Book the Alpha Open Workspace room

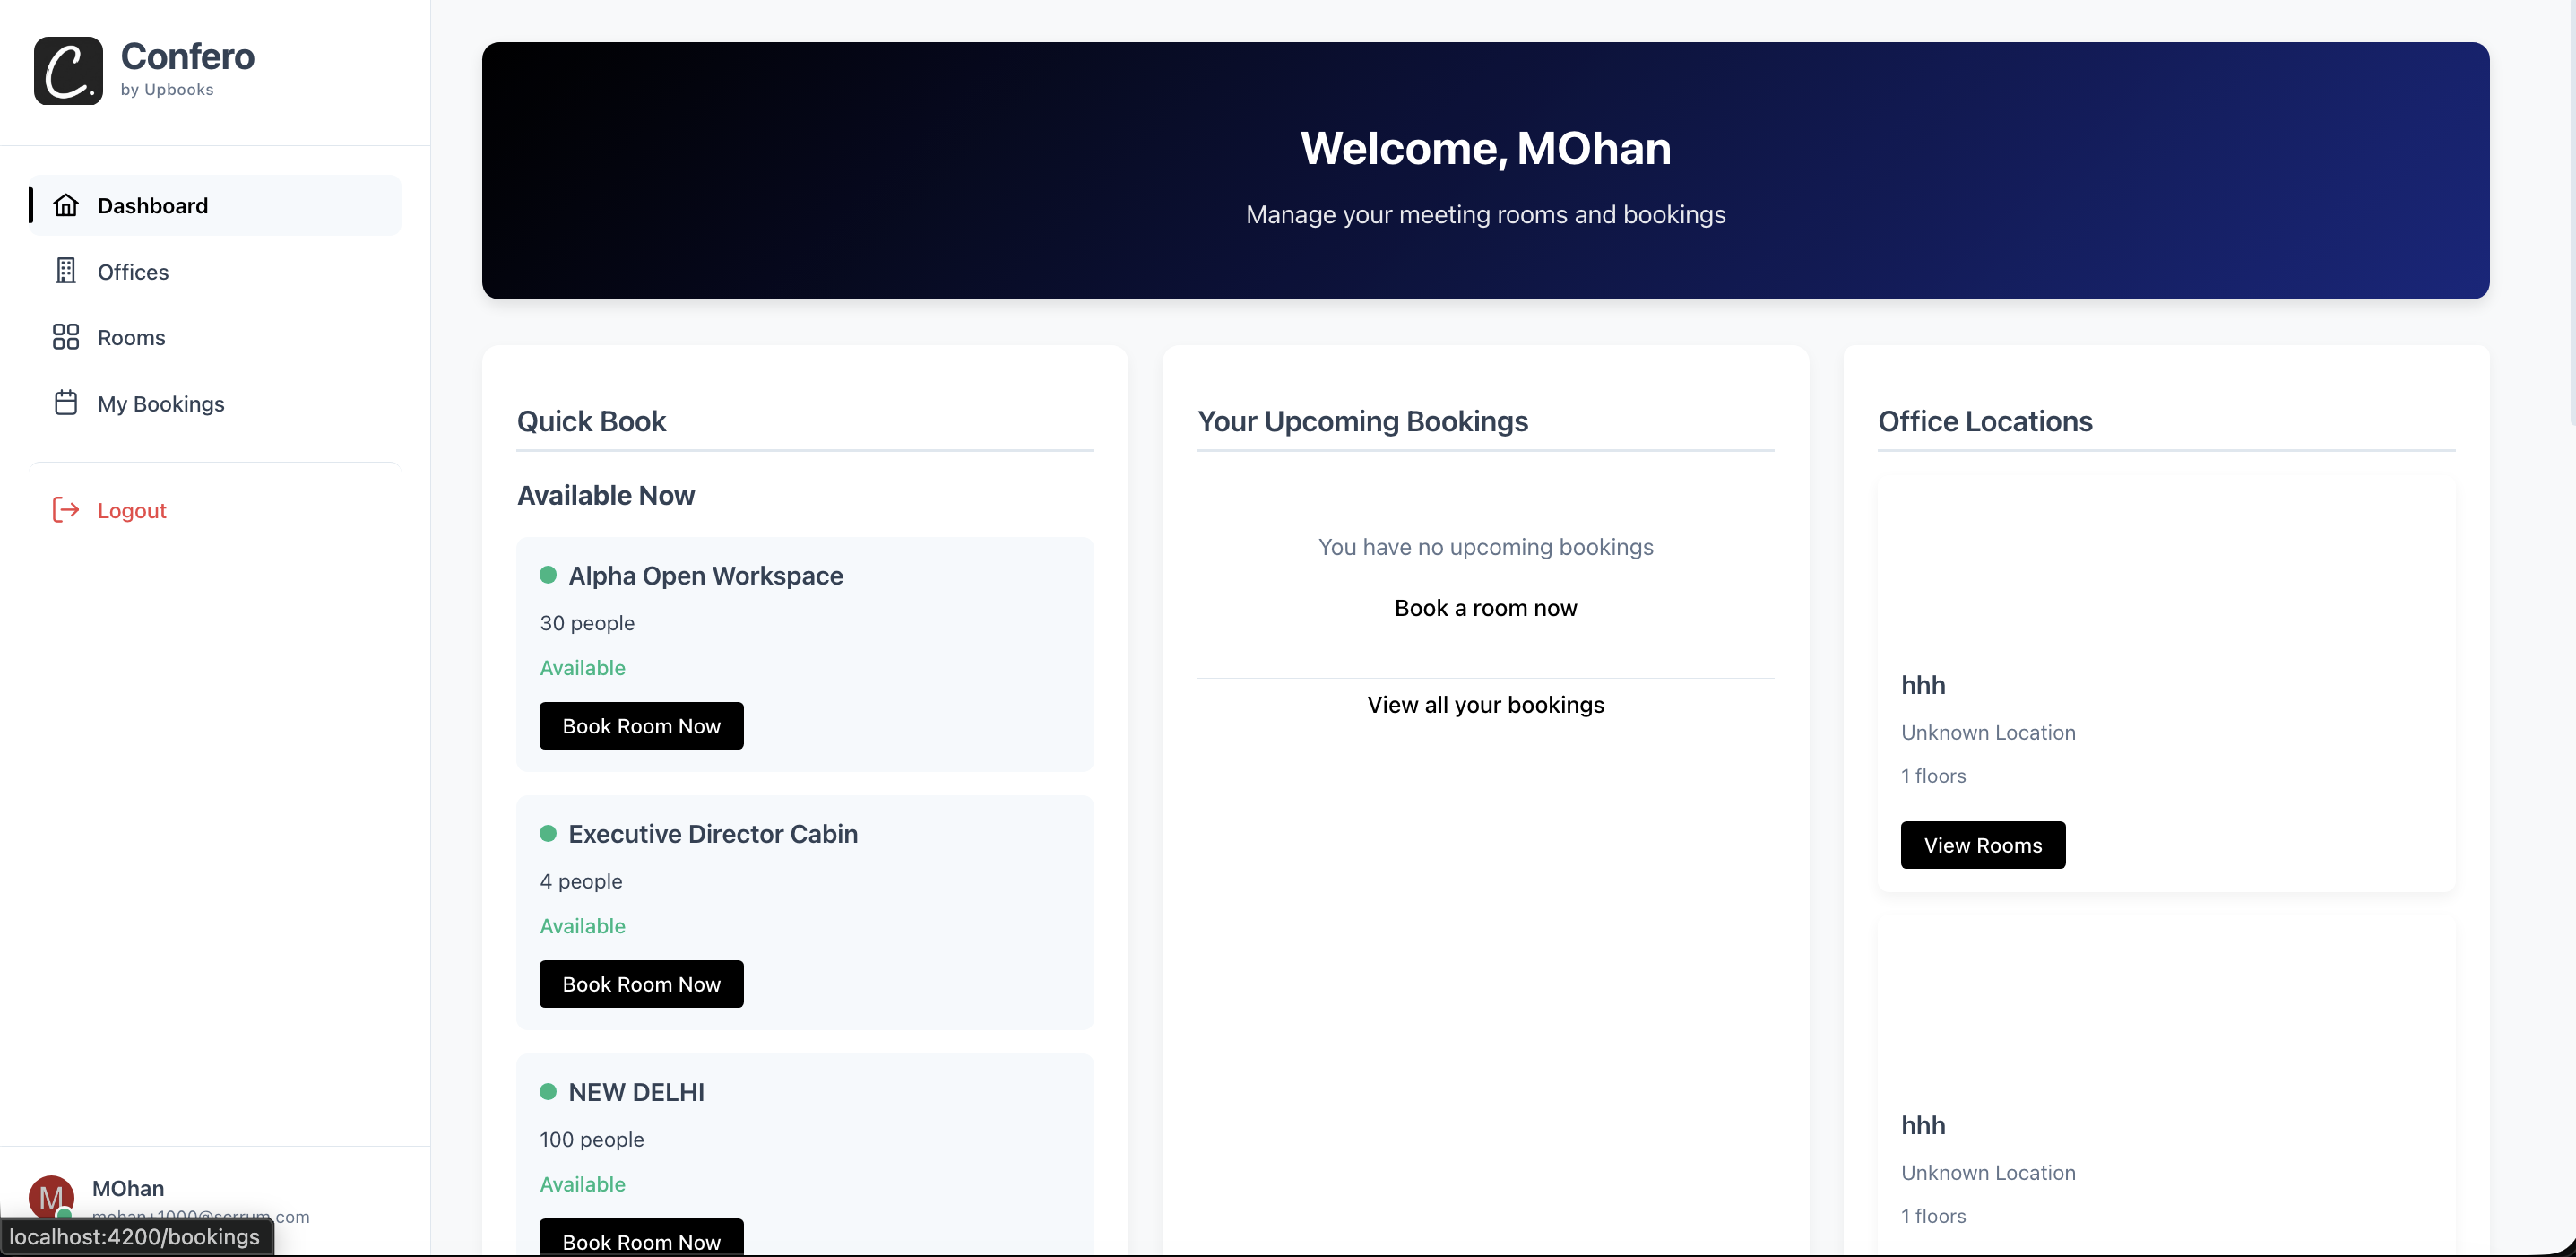(641, 726)
